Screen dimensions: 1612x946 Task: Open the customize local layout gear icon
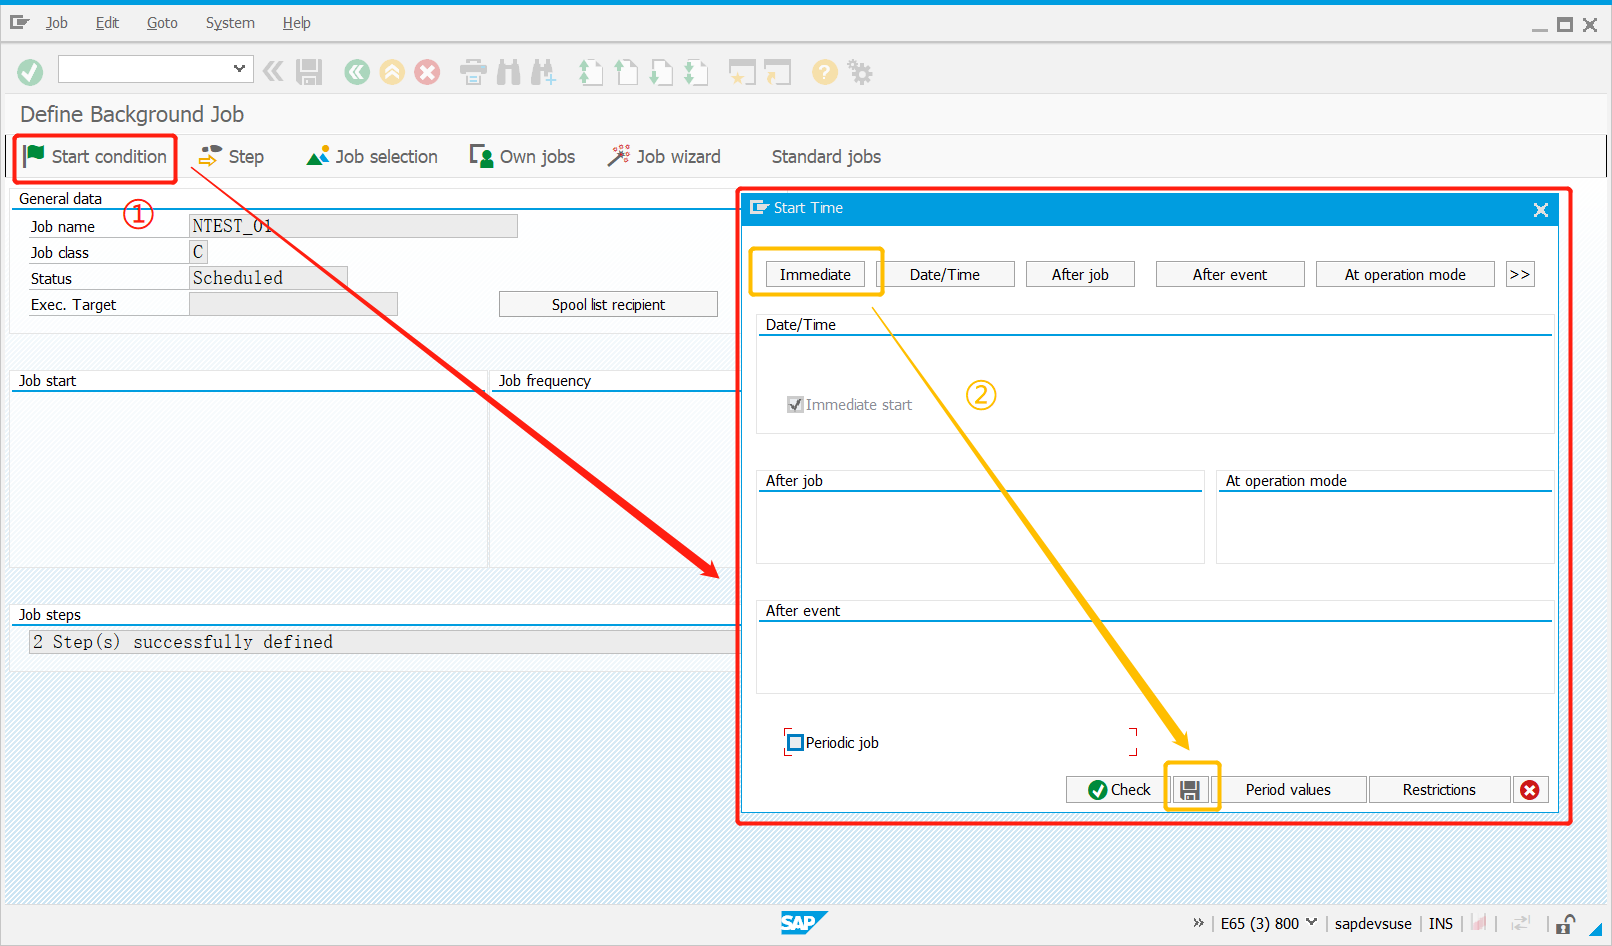(x=860, y=71)
